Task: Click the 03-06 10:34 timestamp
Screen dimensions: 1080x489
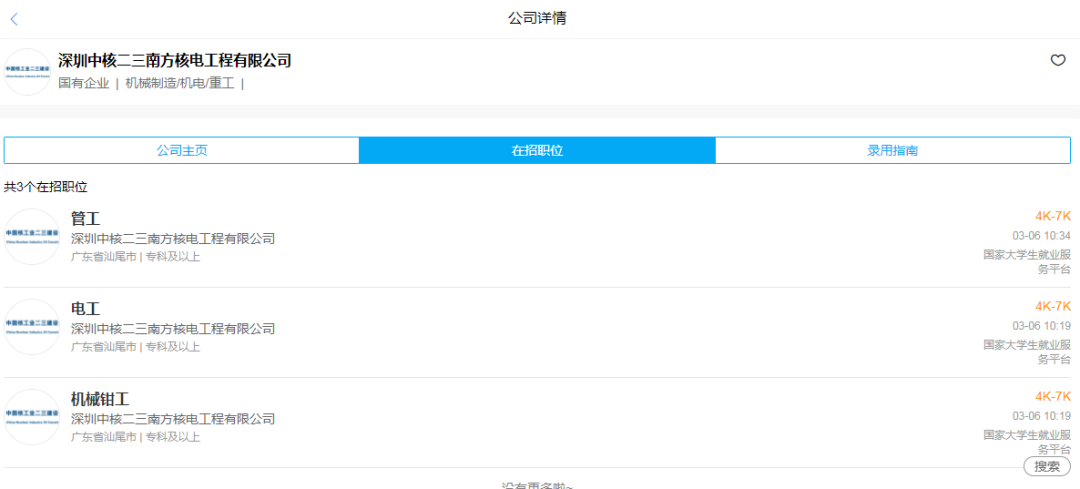Action: 1041,236
